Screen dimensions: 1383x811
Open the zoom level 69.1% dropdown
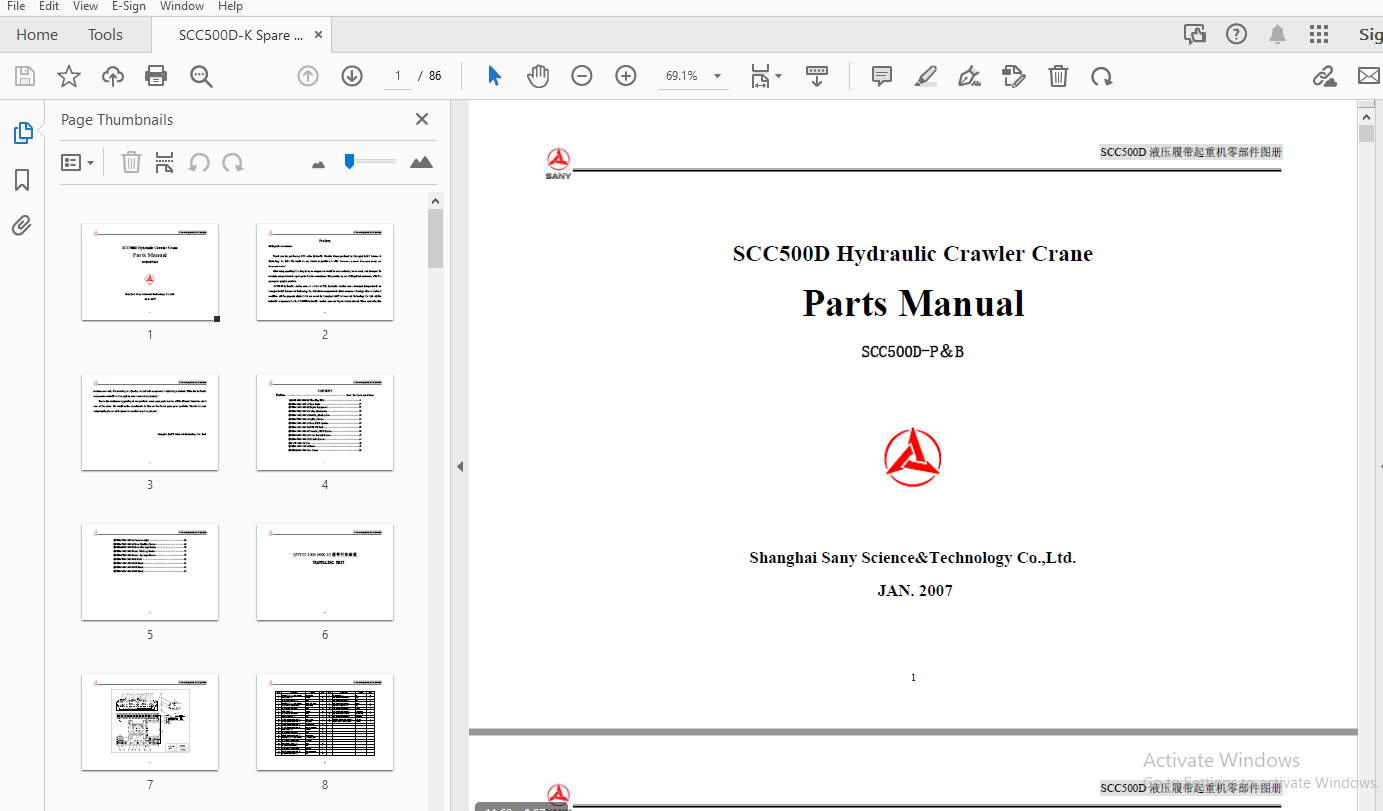tap(693, 76)
